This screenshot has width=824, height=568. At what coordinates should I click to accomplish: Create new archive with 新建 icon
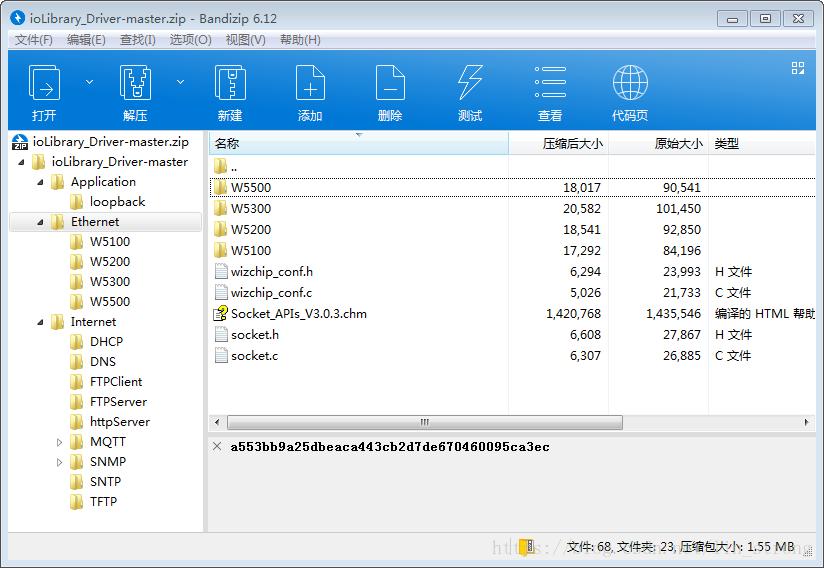coord(230,82)
